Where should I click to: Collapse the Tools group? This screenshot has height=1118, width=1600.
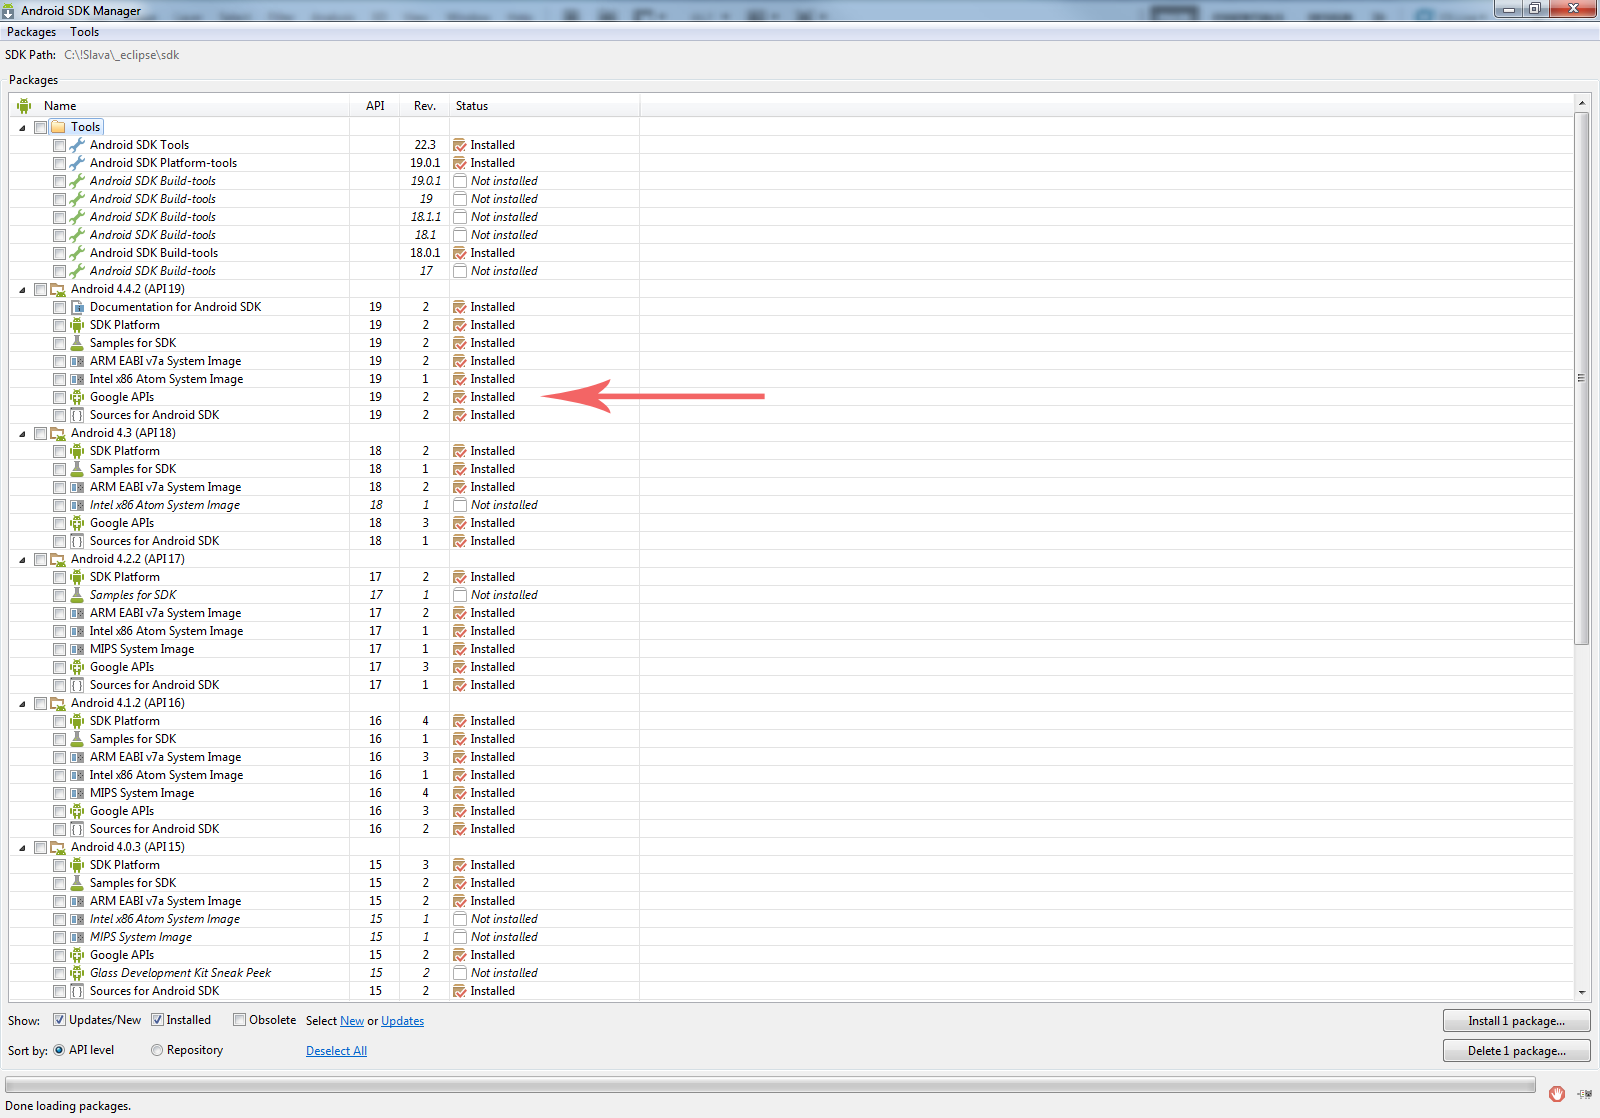22,127
